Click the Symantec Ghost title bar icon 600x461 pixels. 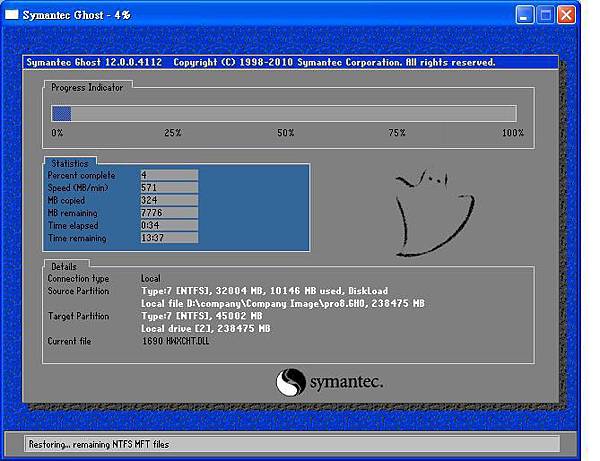click(12, 15)
